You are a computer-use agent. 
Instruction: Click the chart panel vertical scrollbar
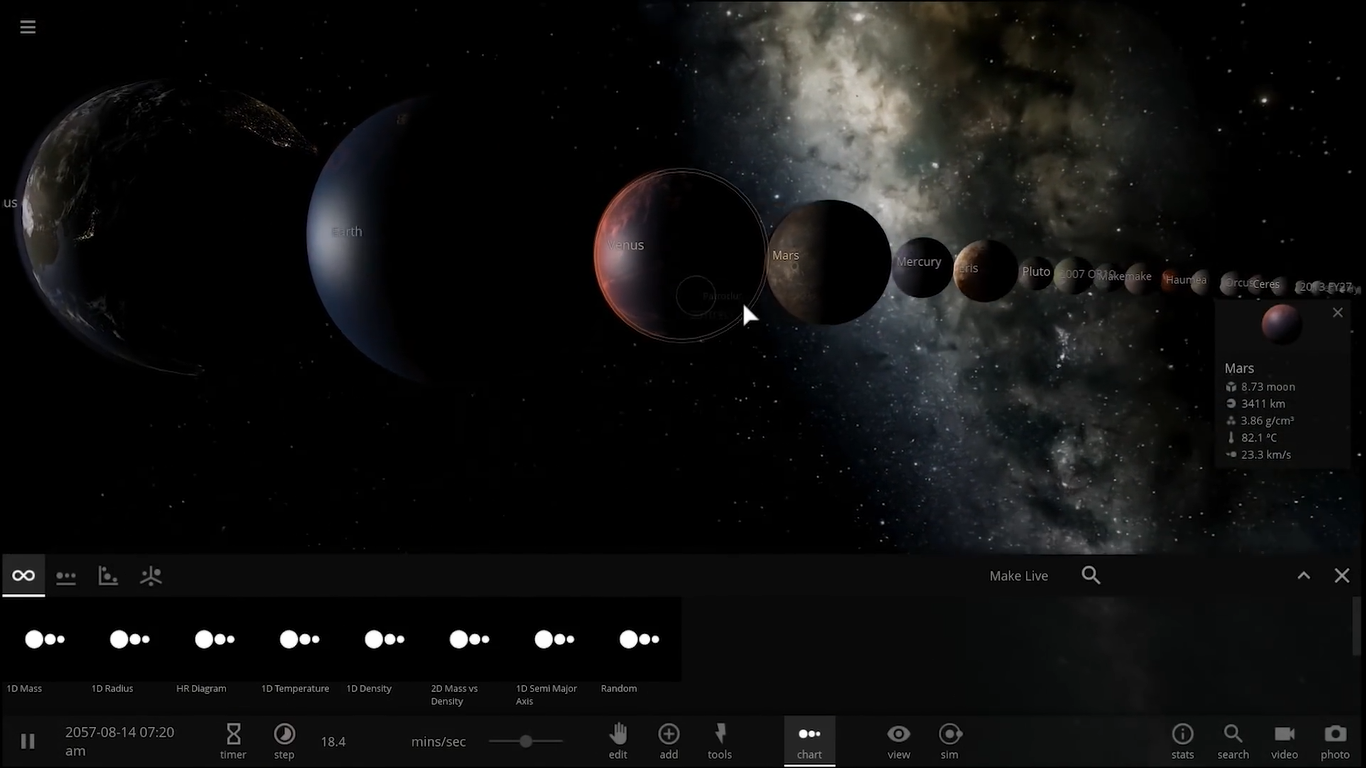[1356, 626]
